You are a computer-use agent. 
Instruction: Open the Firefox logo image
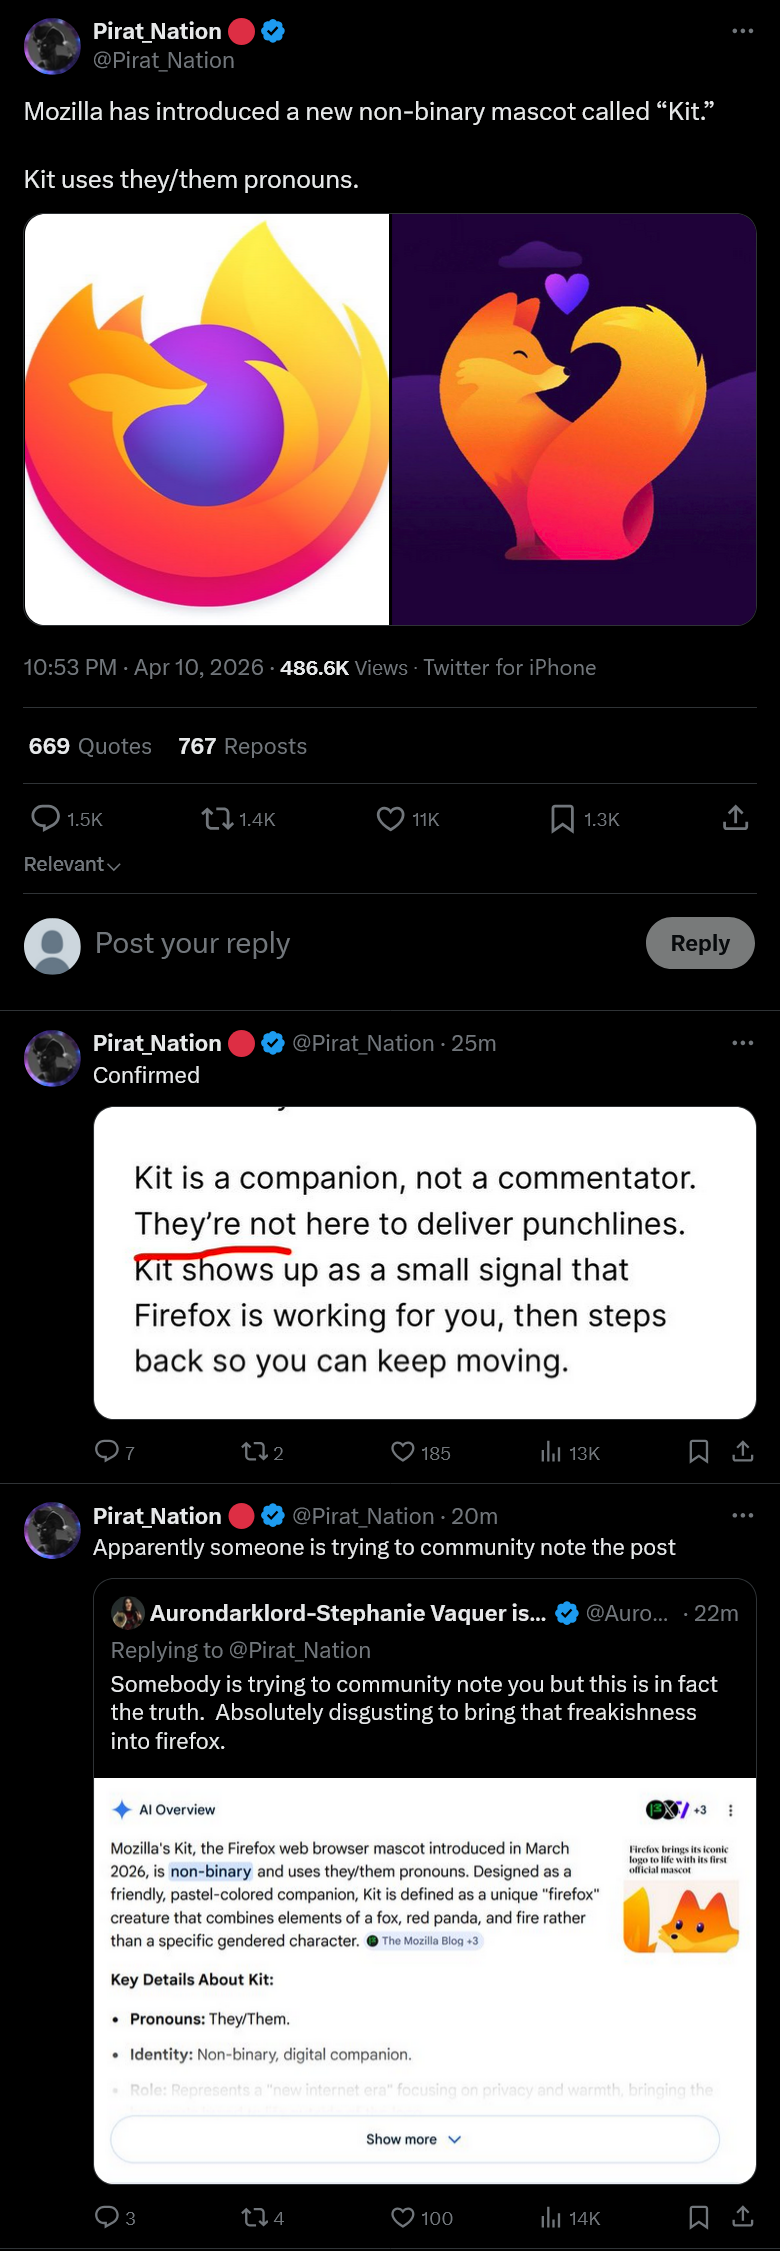coord(207,419)
